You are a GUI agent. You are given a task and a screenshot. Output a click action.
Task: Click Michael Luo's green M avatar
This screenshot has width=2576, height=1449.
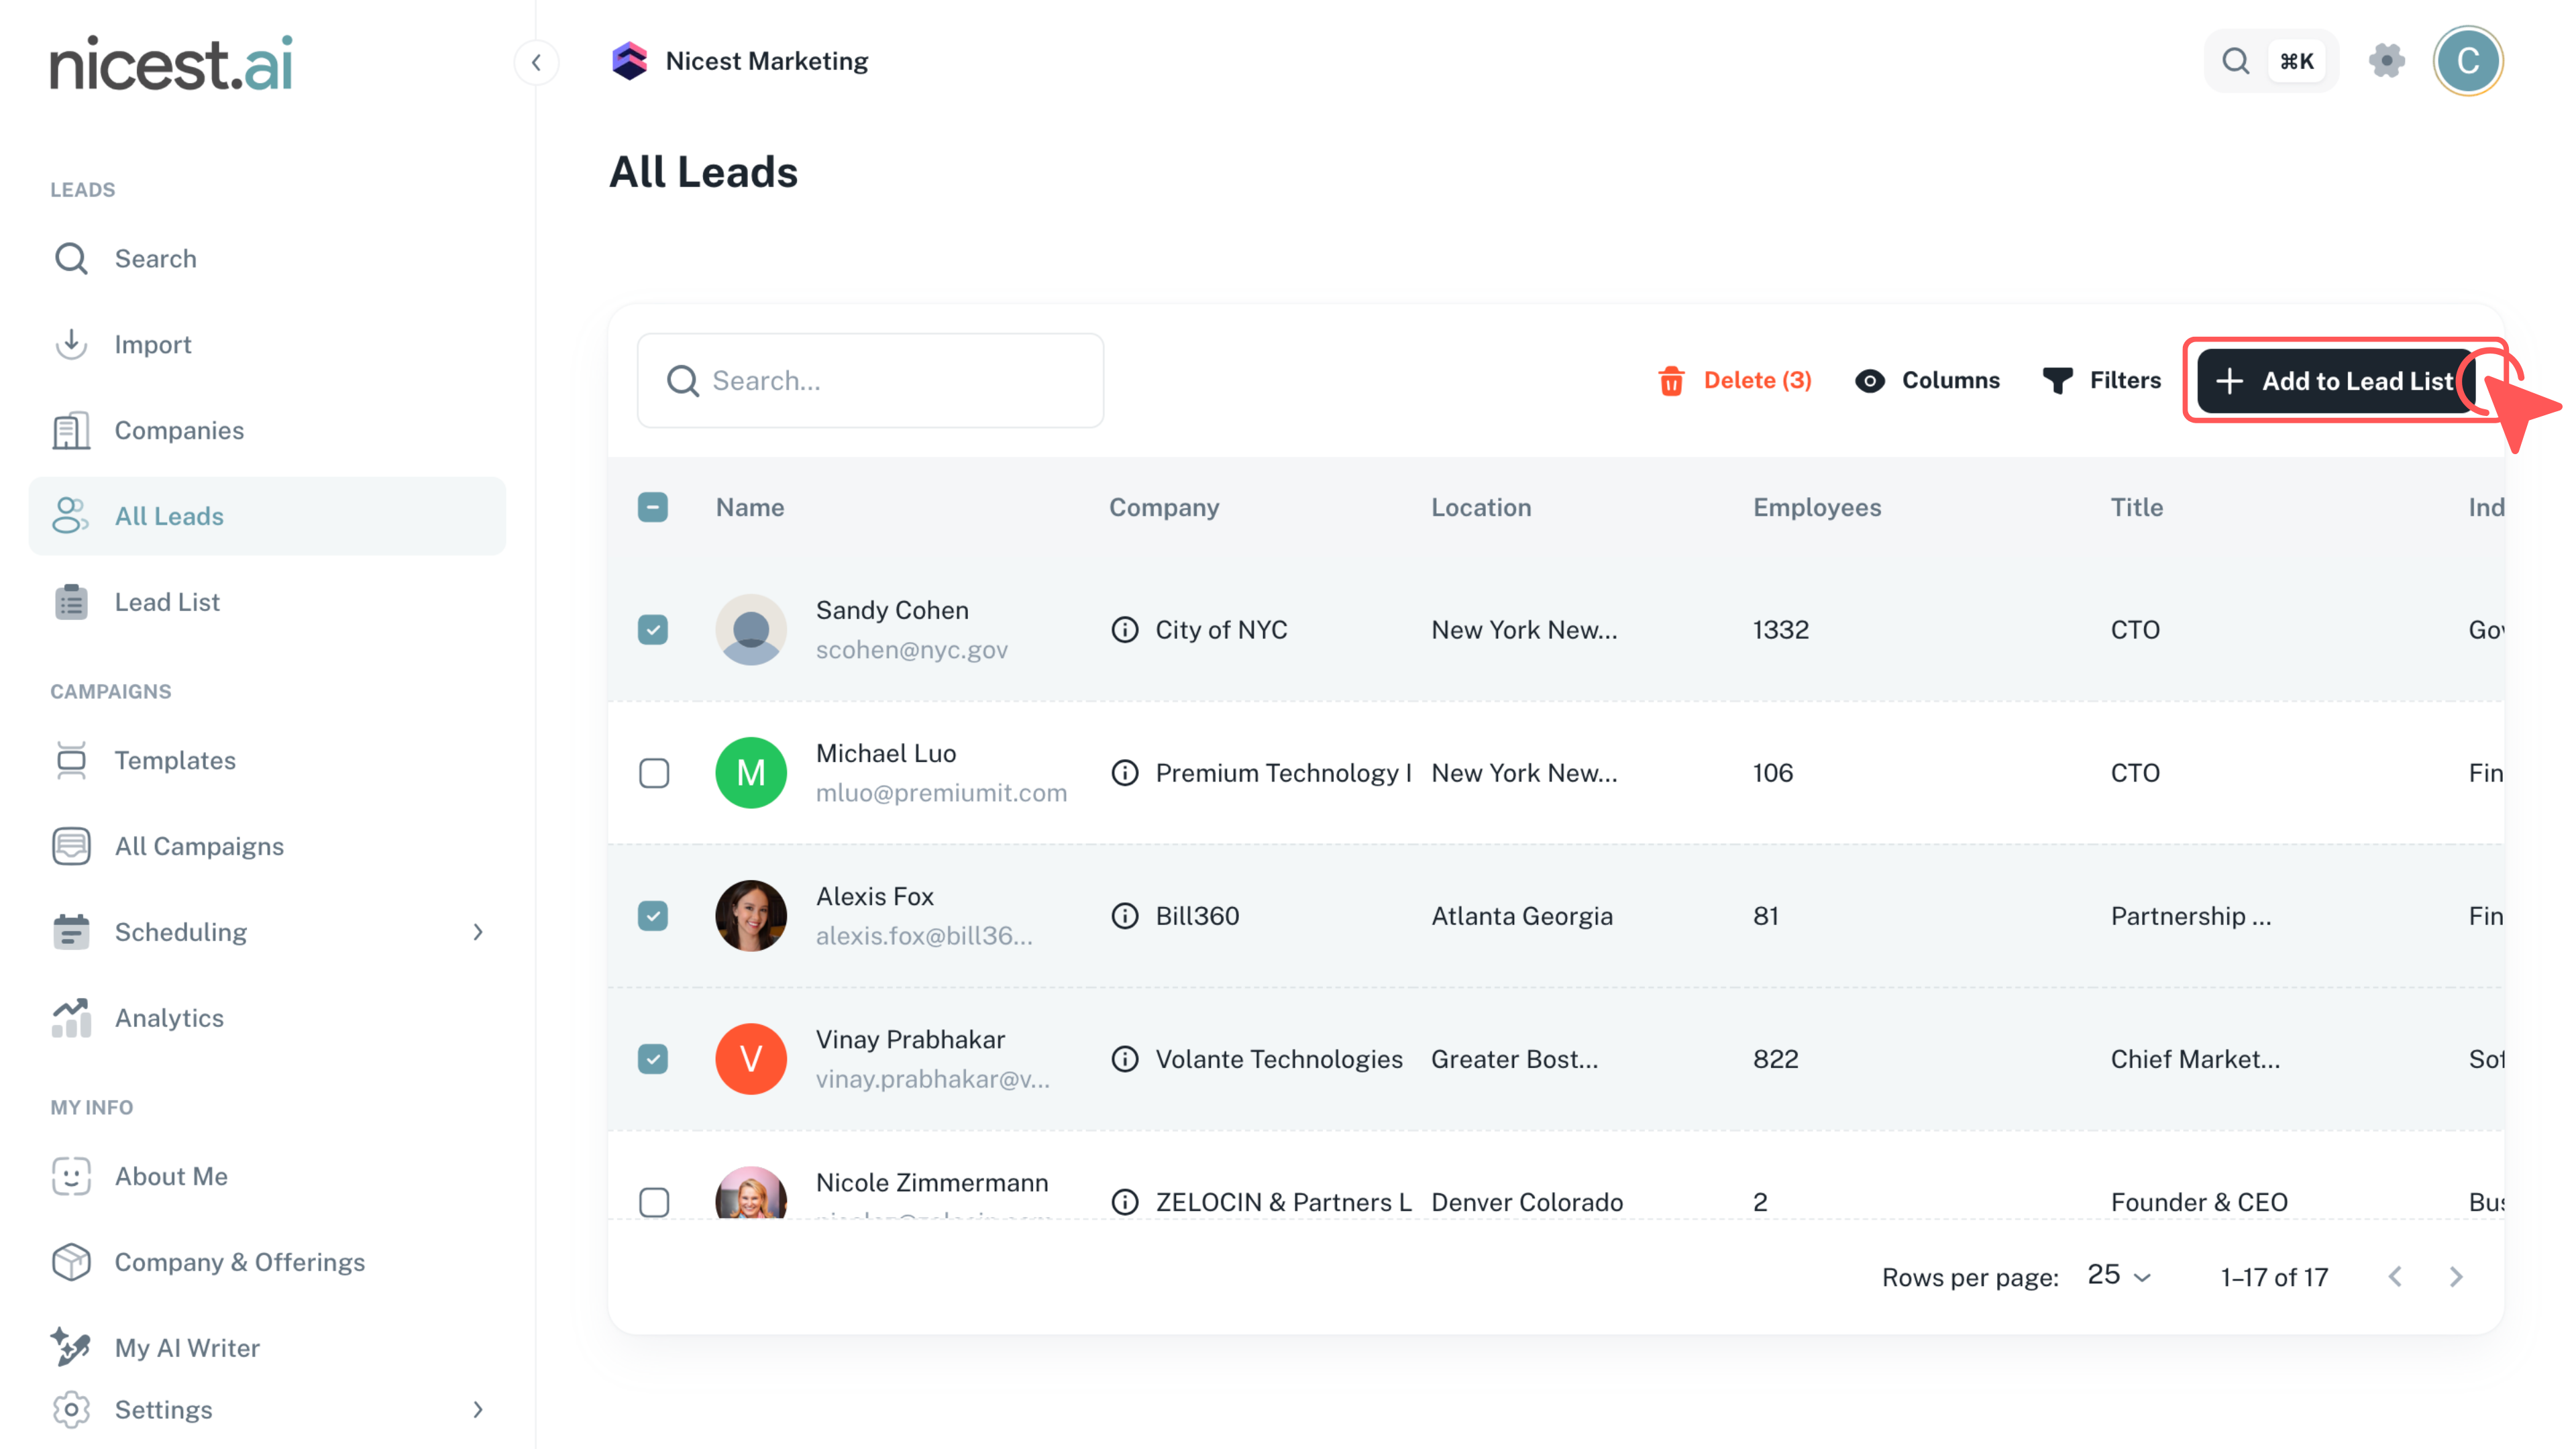(x=751, y=773)
